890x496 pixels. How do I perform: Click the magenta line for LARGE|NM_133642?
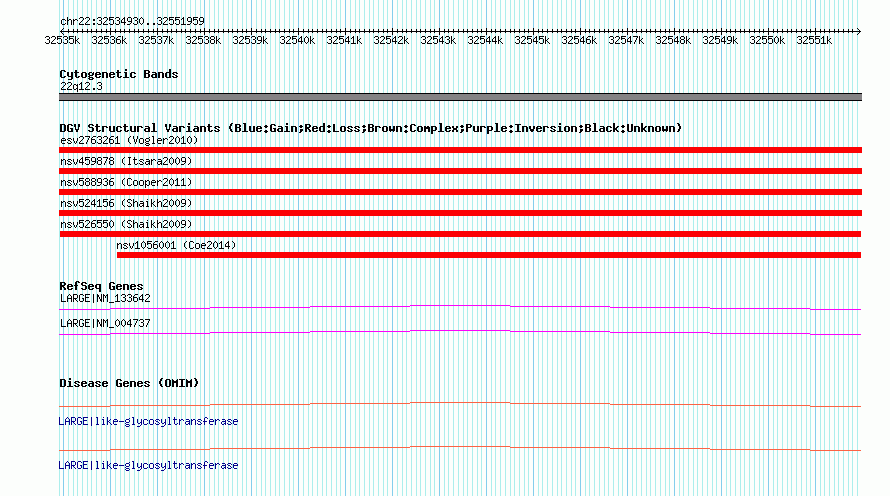(x=460, y=307)
